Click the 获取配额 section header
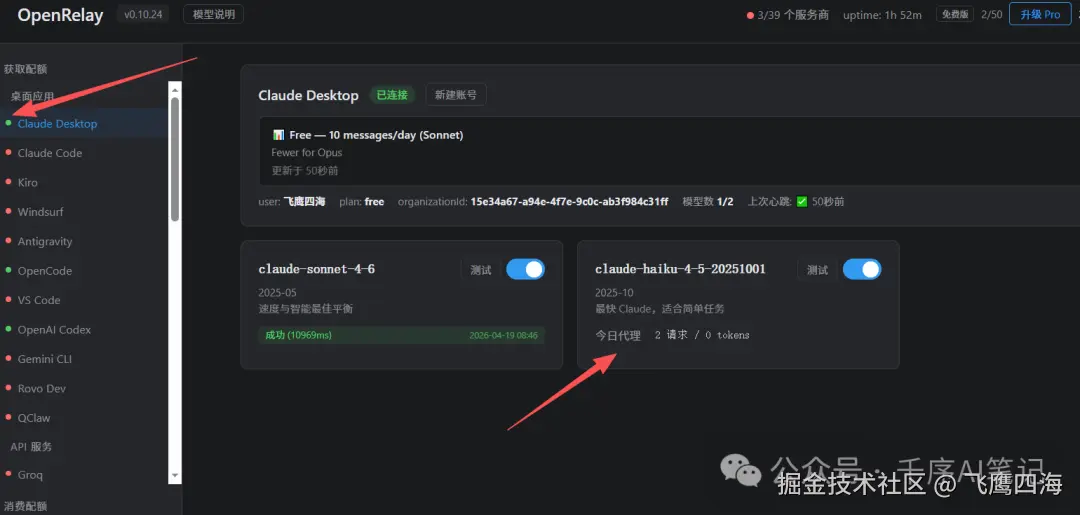Viewport: 1080px width, 515px height. coord(25,69)
